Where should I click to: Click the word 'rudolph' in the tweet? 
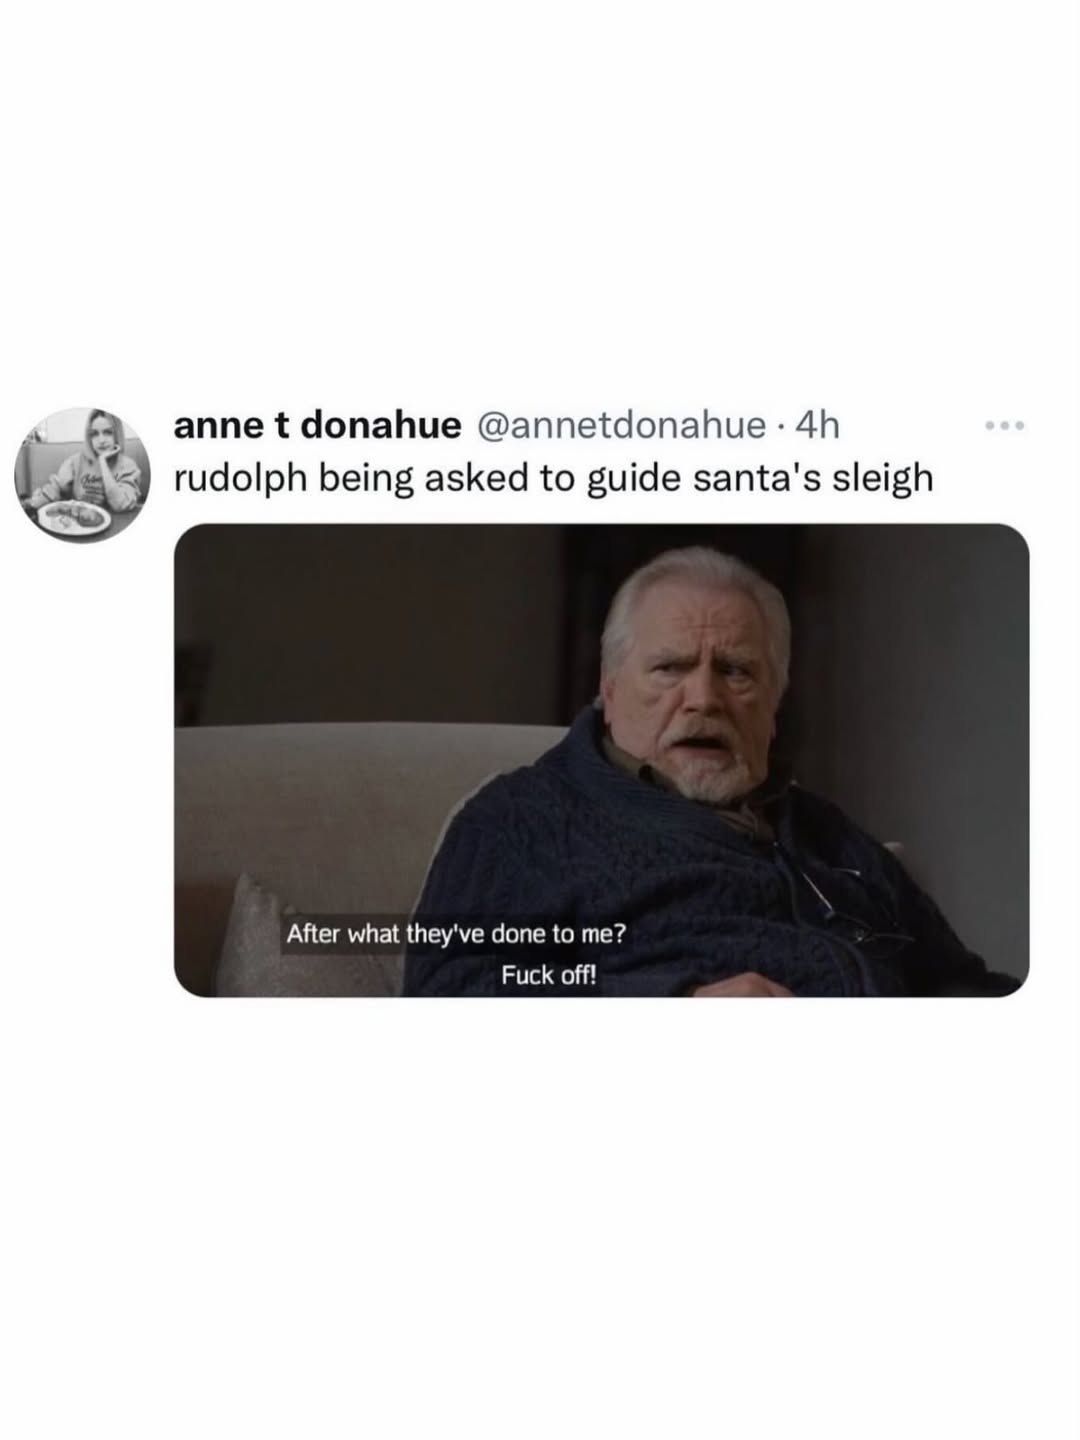coord(239,478)
